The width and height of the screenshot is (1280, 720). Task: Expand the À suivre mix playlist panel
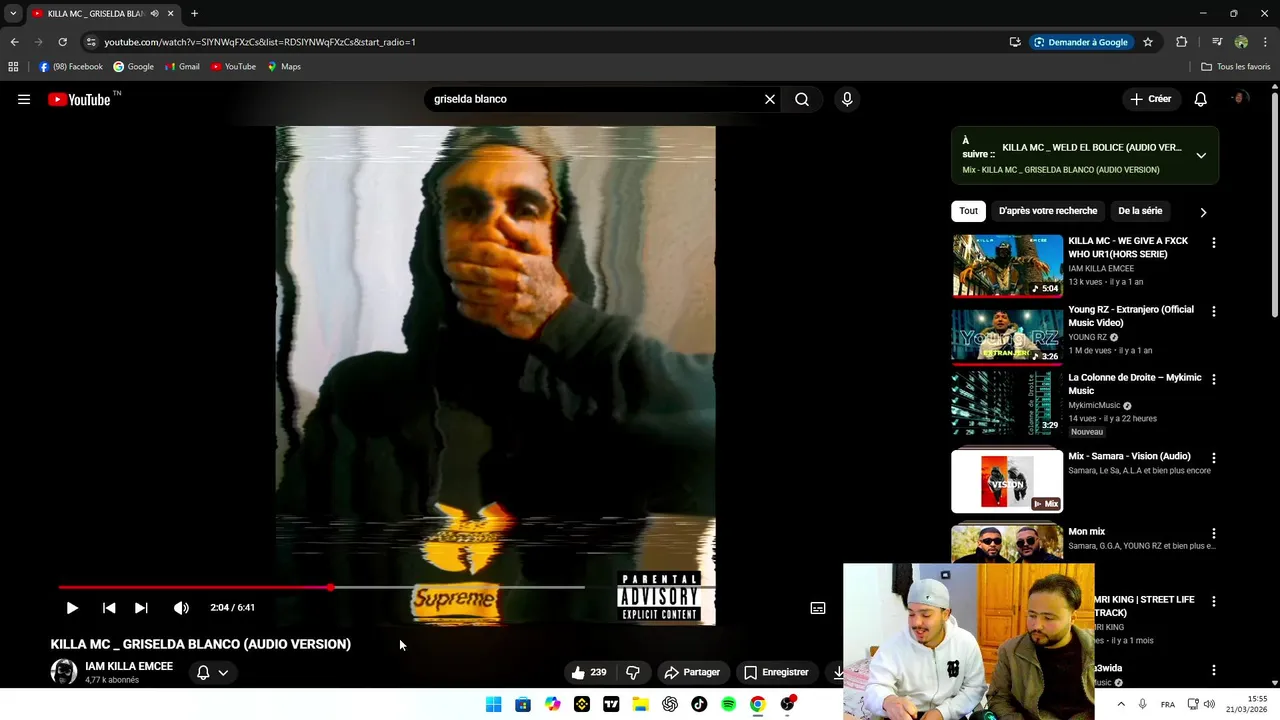click(x=1201, y=155)
